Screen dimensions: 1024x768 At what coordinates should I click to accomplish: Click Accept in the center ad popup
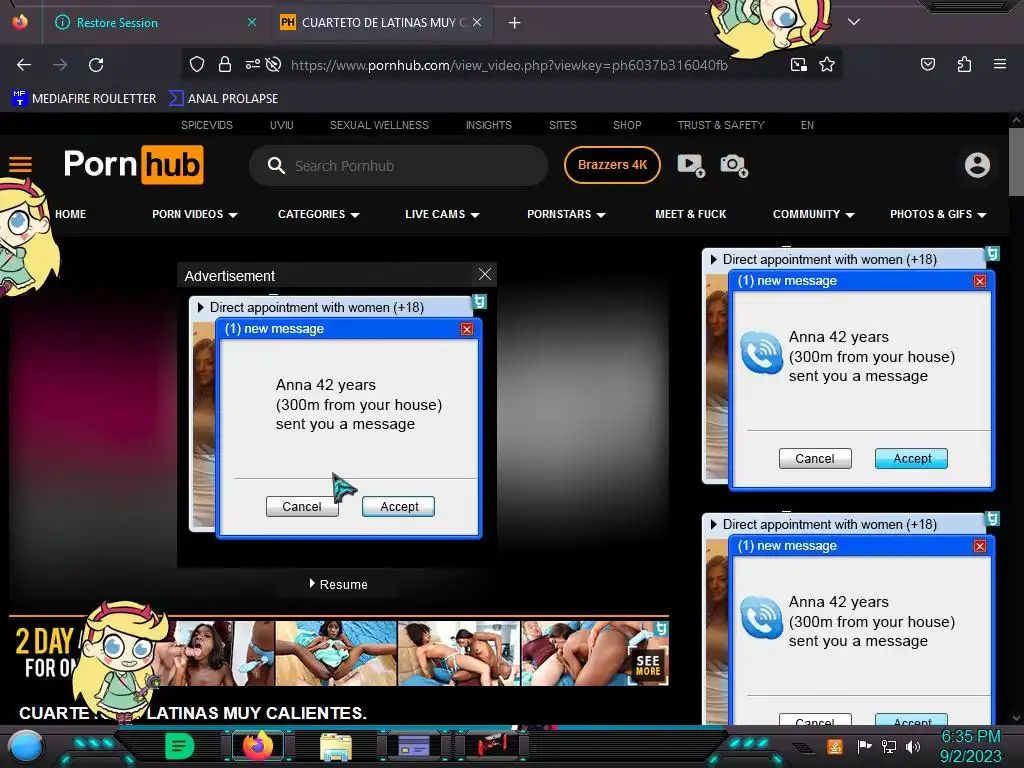(398, 507)
